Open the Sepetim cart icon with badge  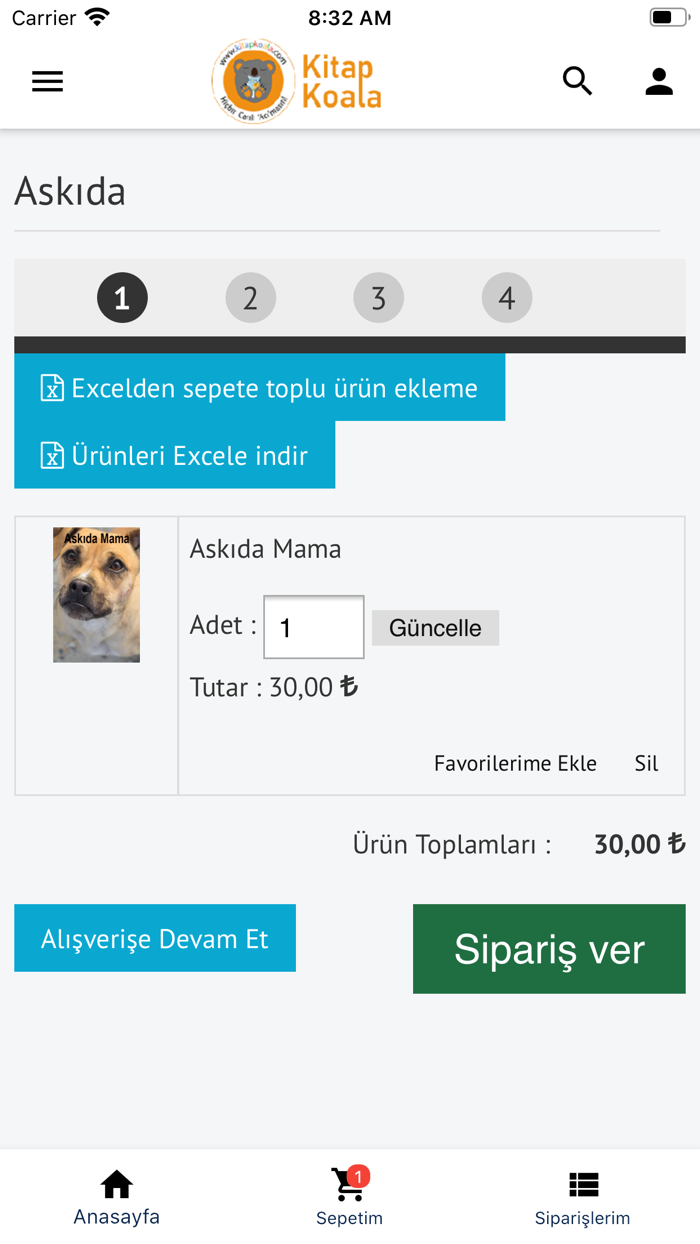349,1185
